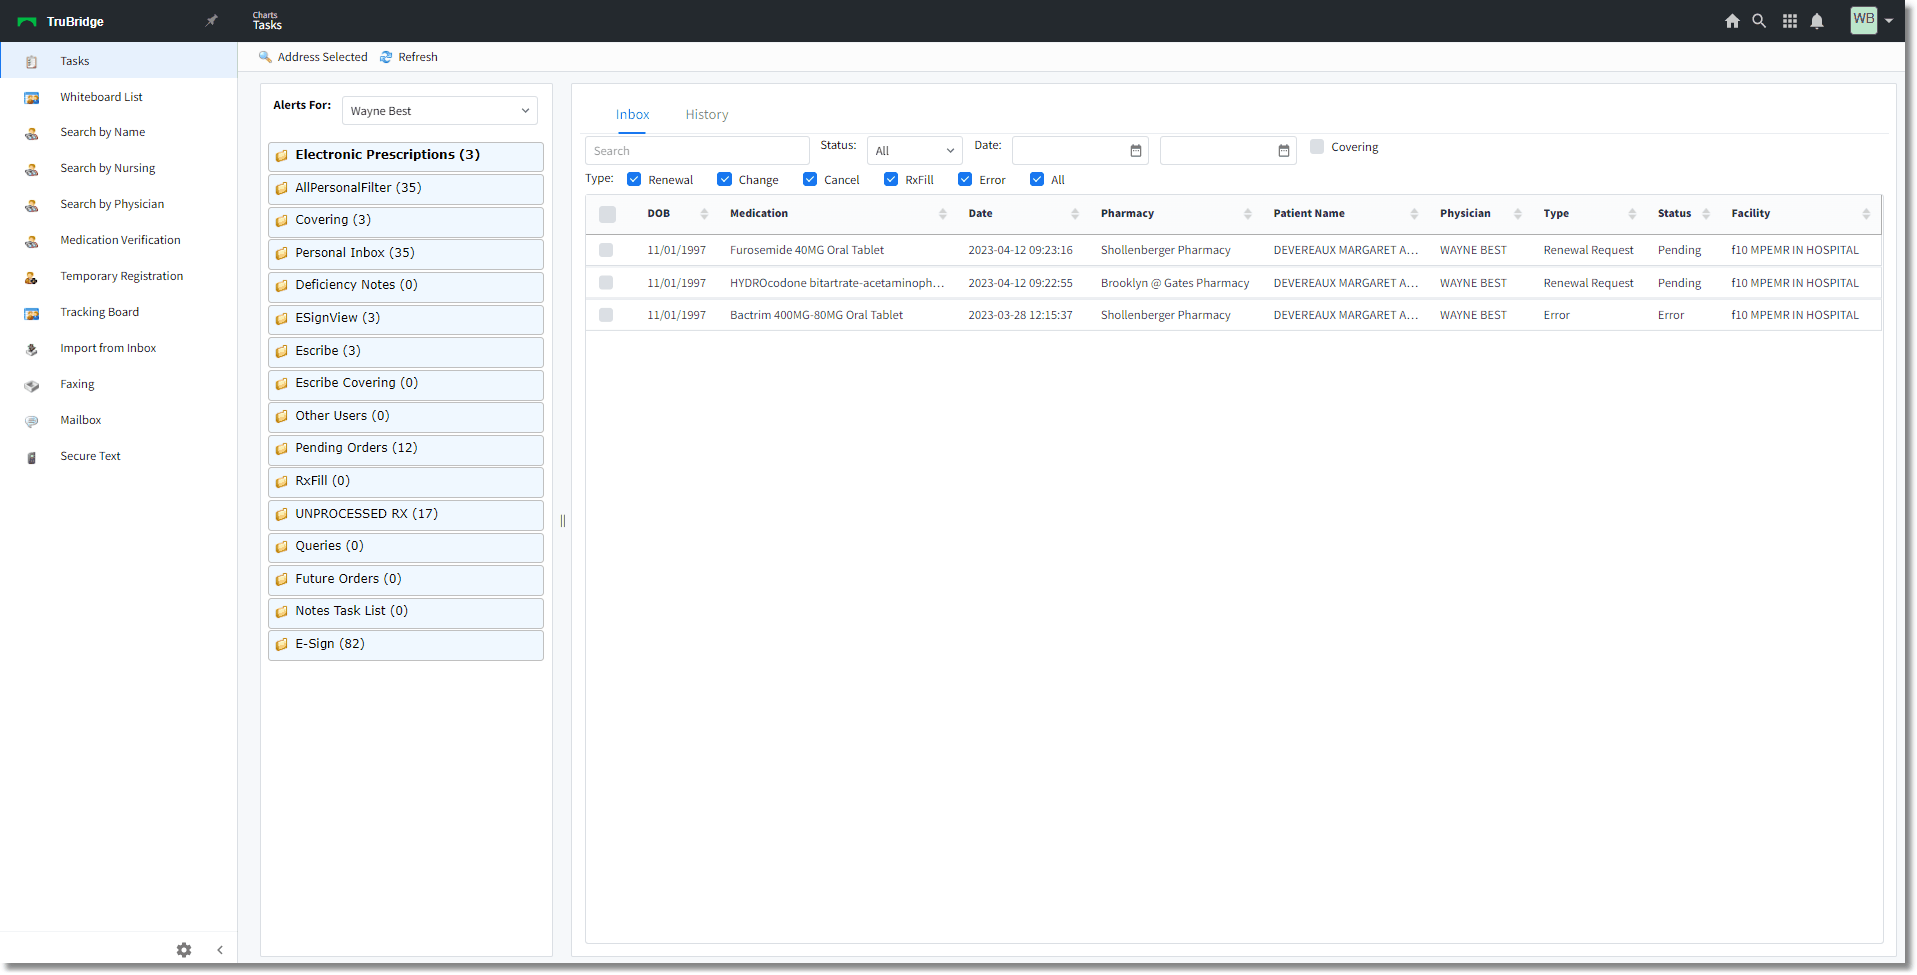The image size is (1917, 975).
Task: Pin the sidebar with the pushpin icon
Action: click(x=211, y=21)
